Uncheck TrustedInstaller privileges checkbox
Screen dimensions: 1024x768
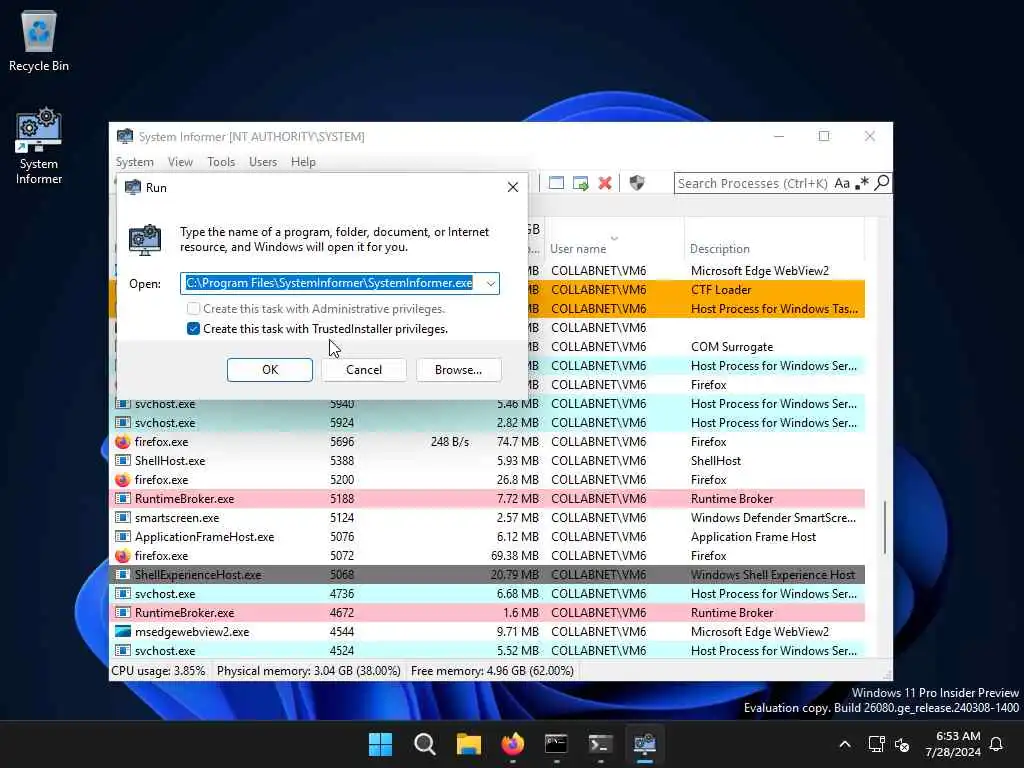(x=193, y=328)
